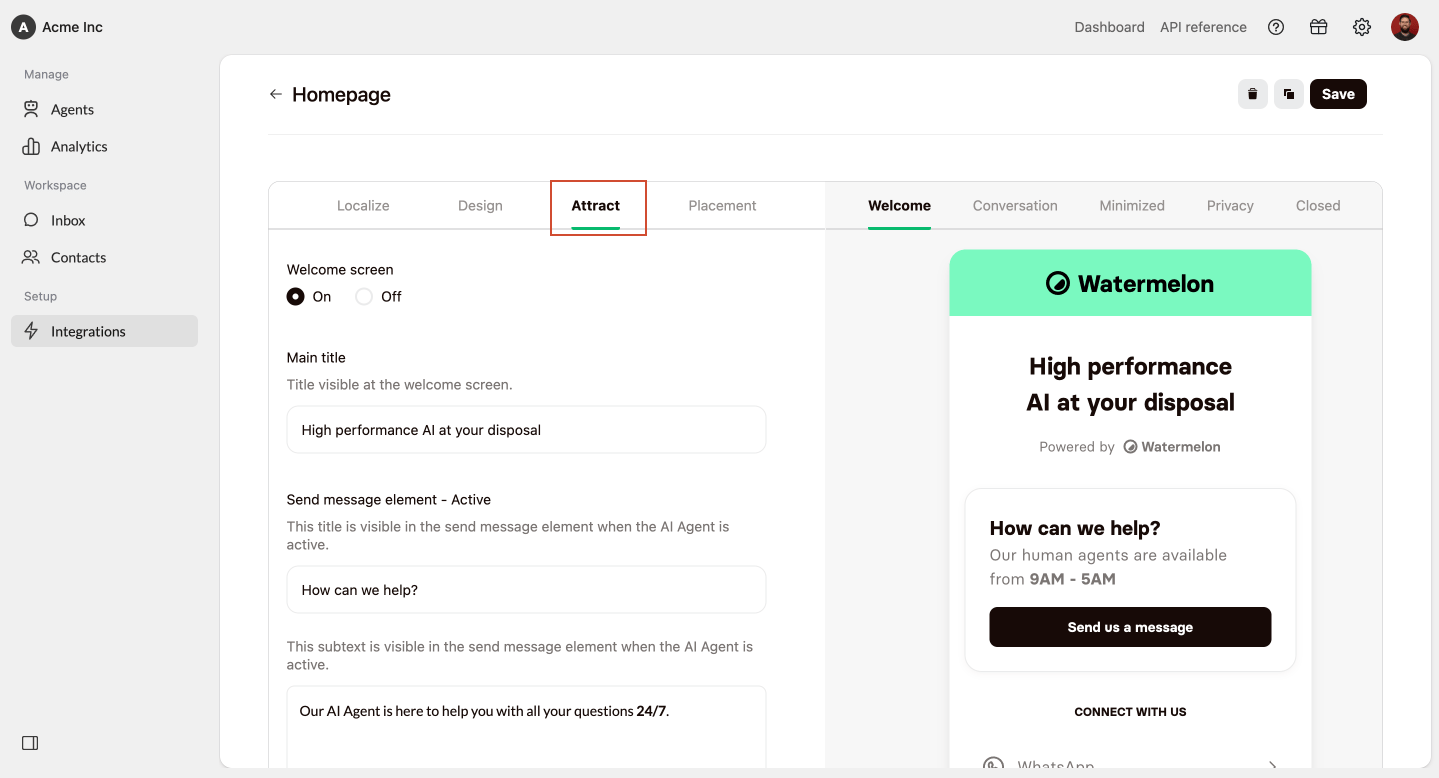This screenshot has width=1439, height=778.
Task: Select the Attract tab
Action: (596, 205)
